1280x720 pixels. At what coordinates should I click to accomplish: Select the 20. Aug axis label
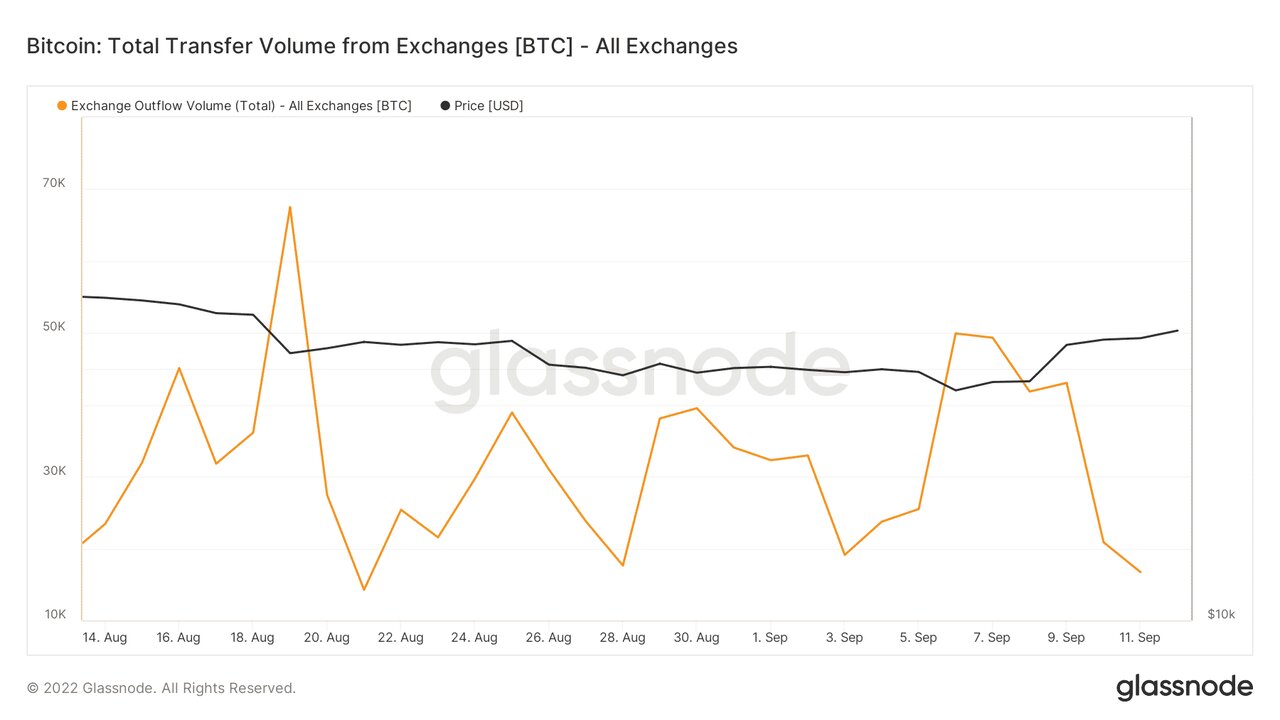[x=326, y=637]
